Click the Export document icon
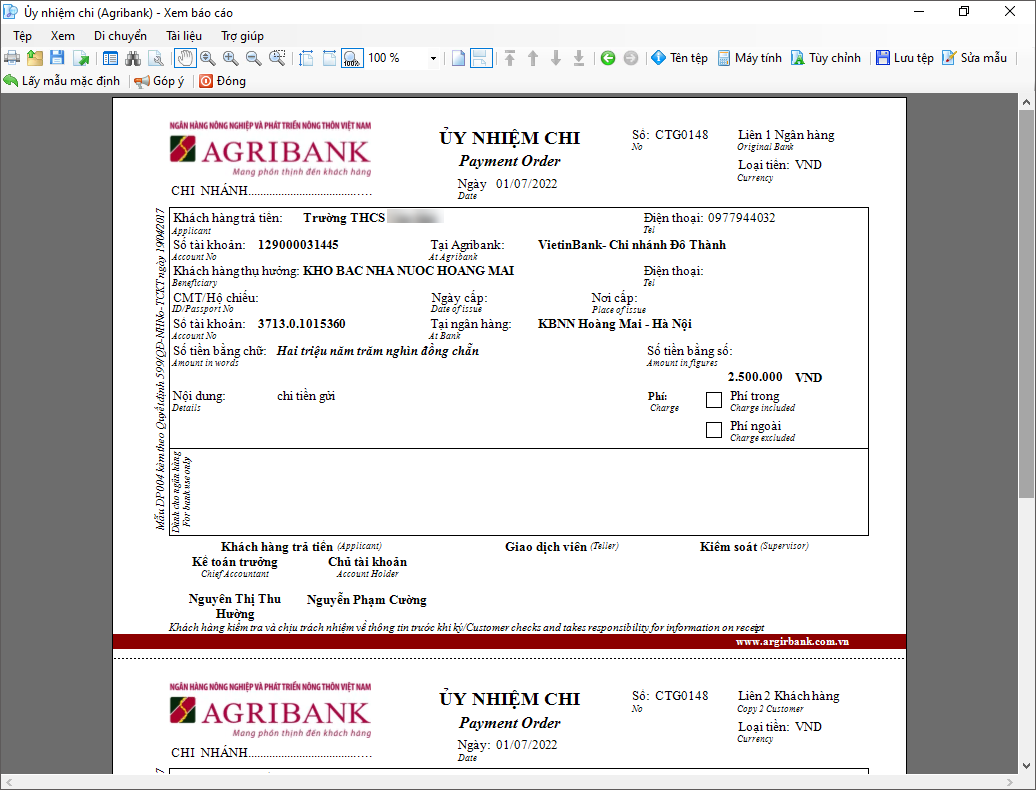Screen dimensions: 1036x790 click(80, 58)
